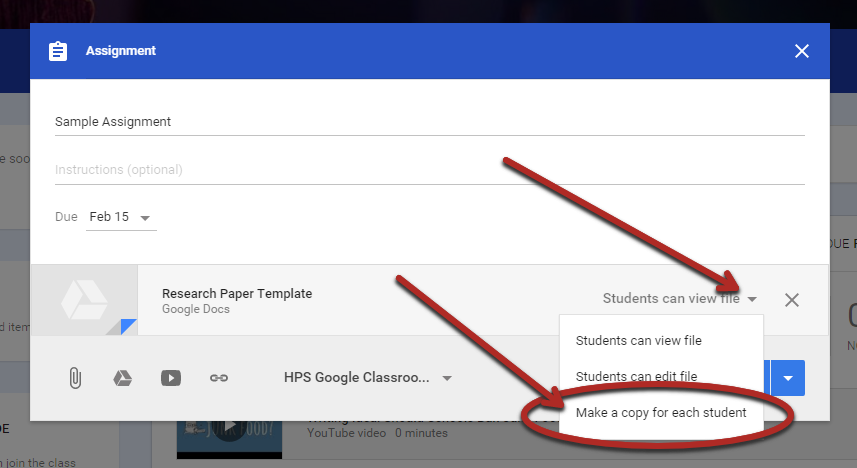The image size is (857, 468).
Task: Expand the blue assign button arrow options
Action: pos(788,378)
